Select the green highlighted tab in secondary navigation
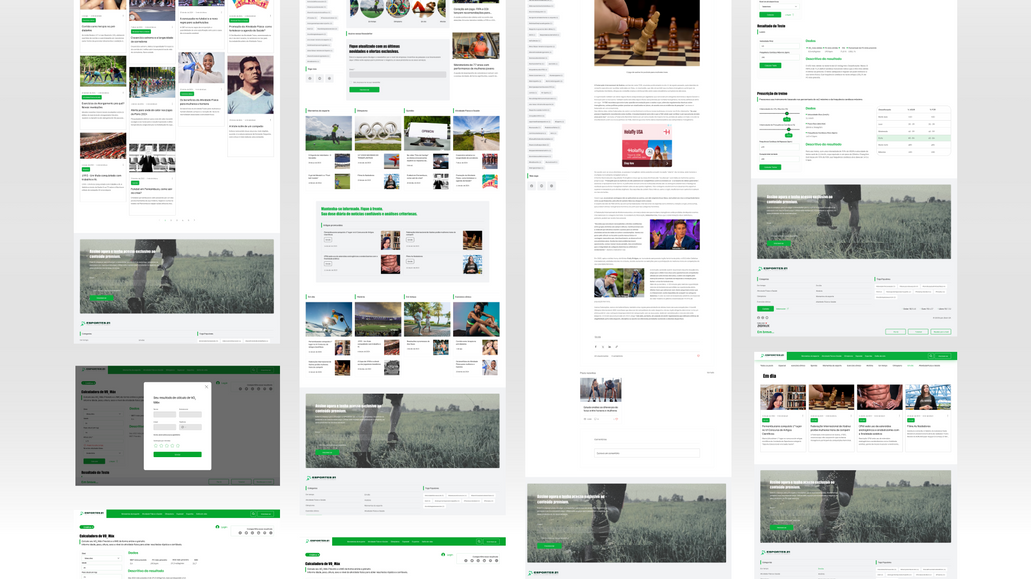The height and width of the screenshot is (579, 1031). click(x=910, y=366)
